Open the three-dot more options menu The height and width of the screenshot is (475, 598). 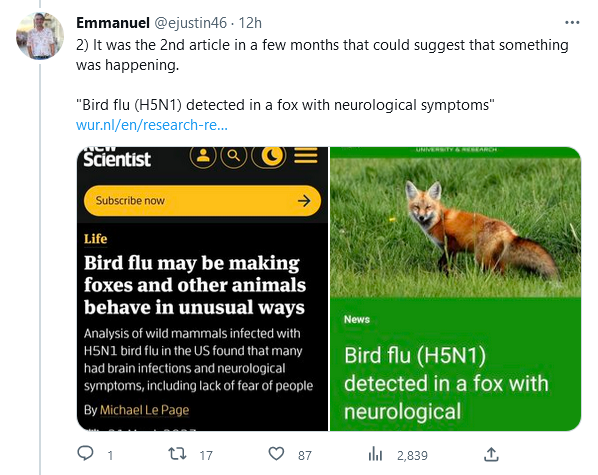pyautogui.click(x=572, y=23)
